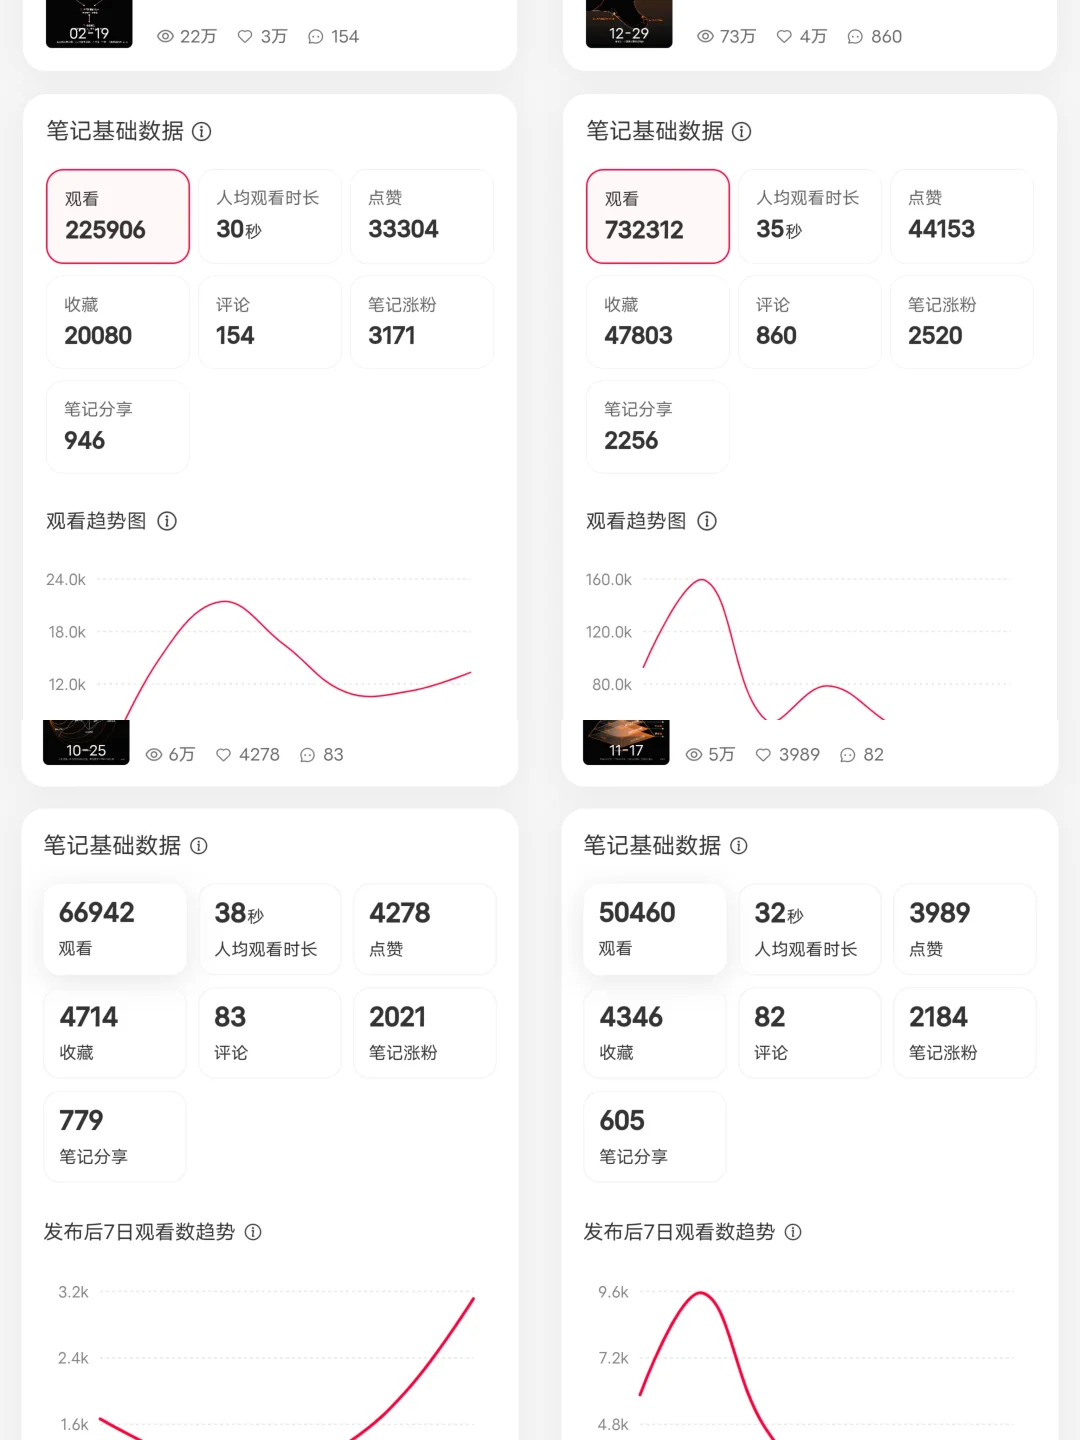Select the 3989 点赞 card

(x=965, y=929)
